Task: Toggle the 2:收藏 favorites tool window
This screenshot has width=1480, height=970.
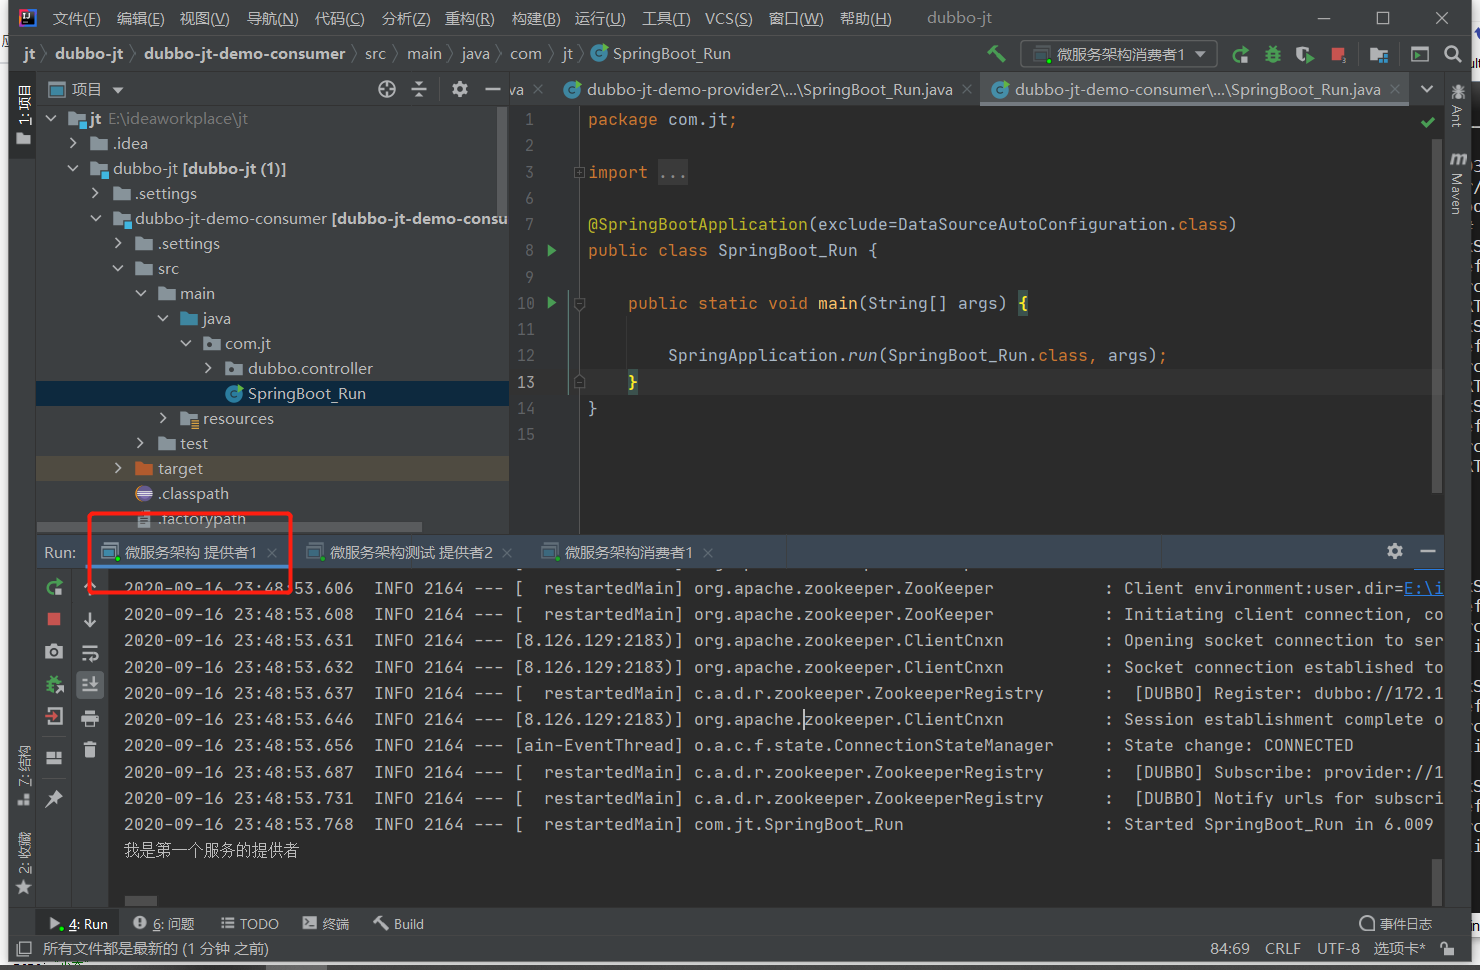Action: click(23, 864)
